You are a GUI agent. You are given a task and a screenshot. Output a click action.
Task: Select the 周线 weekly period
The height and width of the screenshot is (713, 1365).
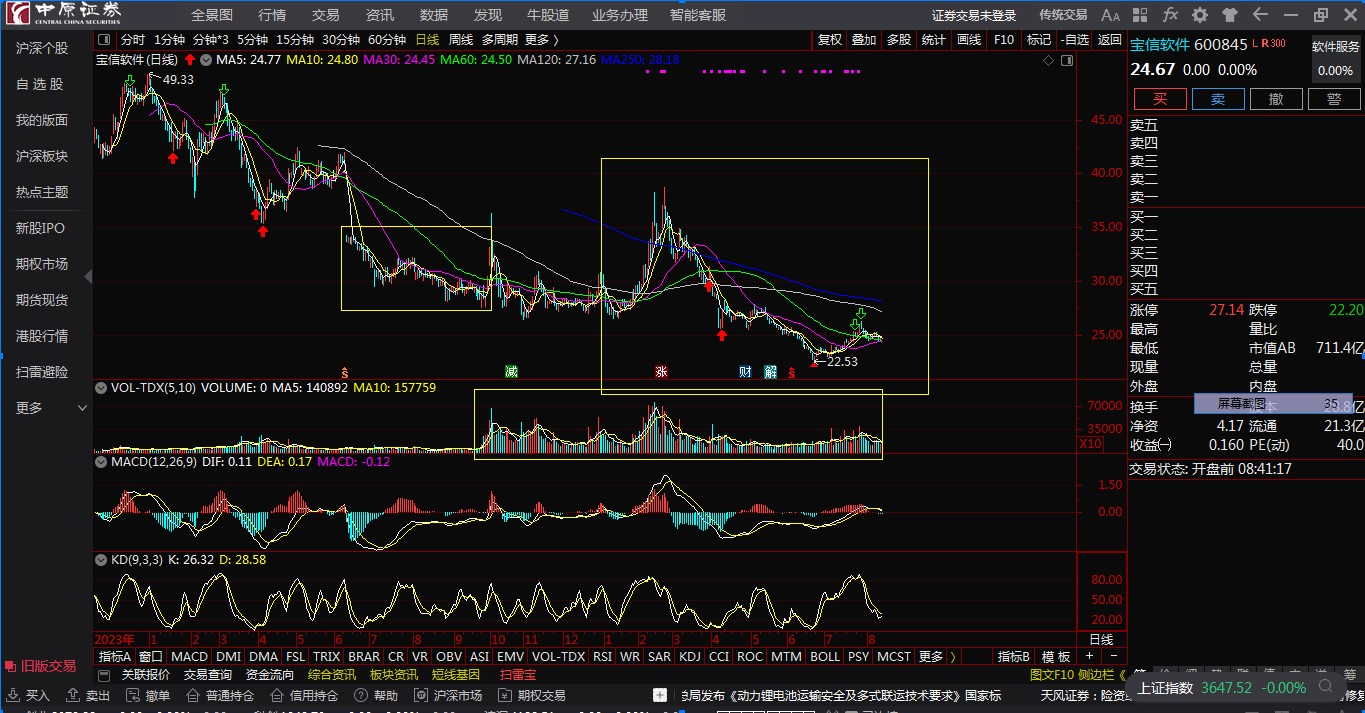pyautogui.click(x=461, y=40)
